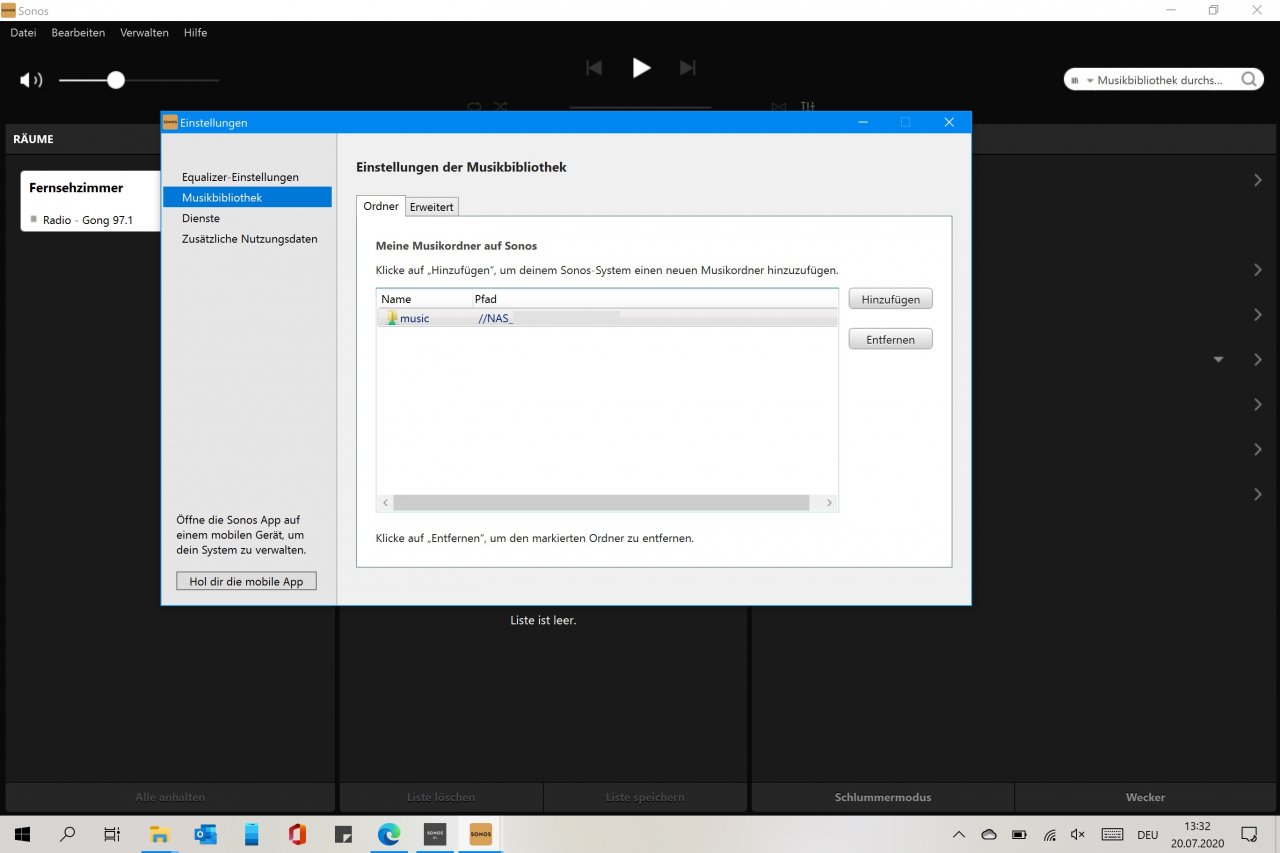
Task: Open the Windows notification center
Action: (1249, 834)
